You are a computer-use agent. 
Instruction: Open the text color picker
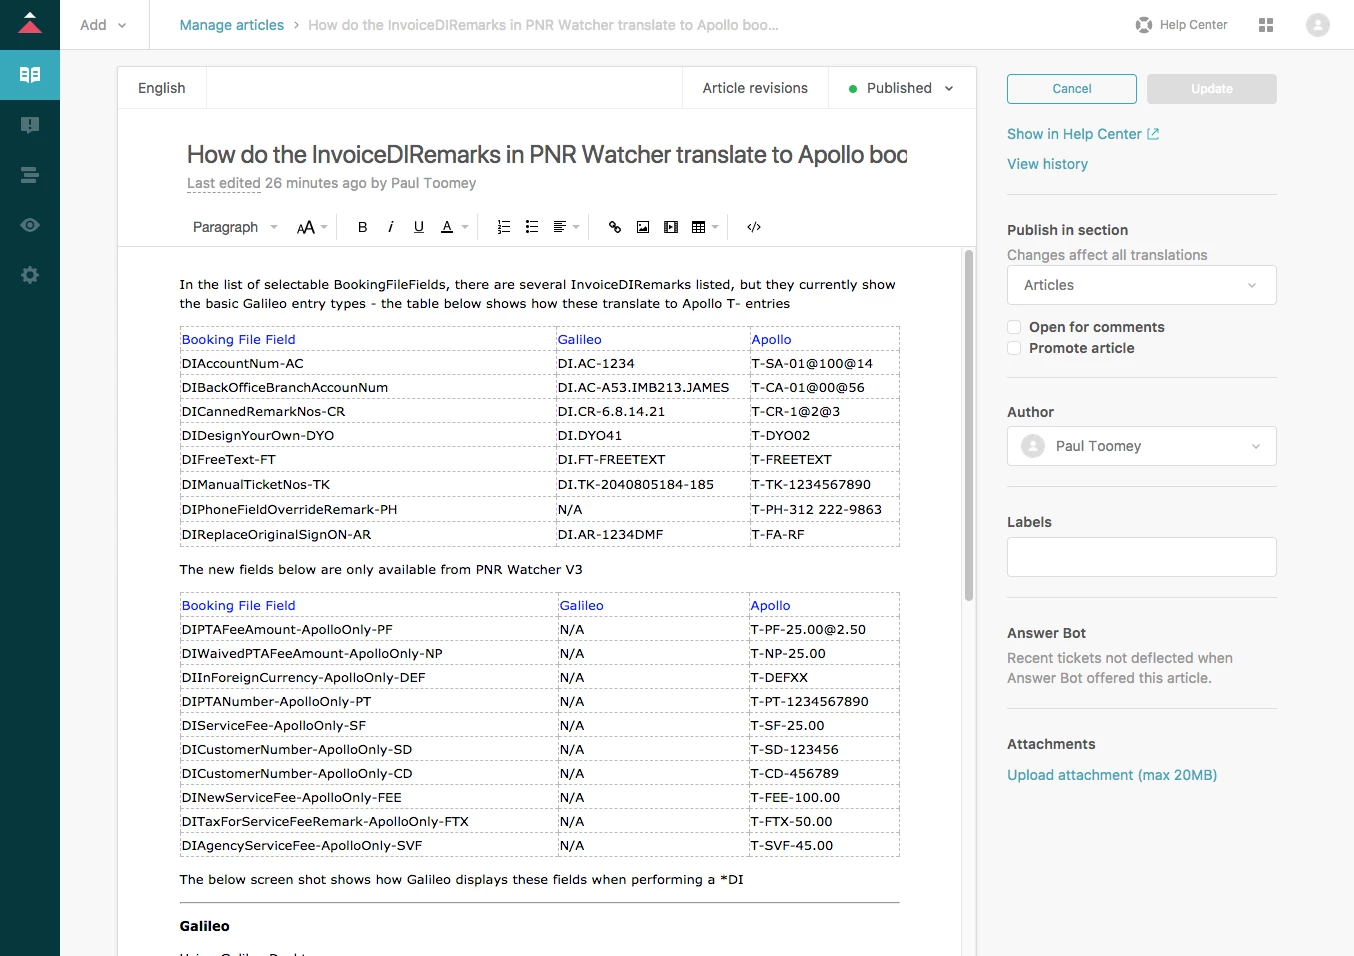click(x=454, y=227)
